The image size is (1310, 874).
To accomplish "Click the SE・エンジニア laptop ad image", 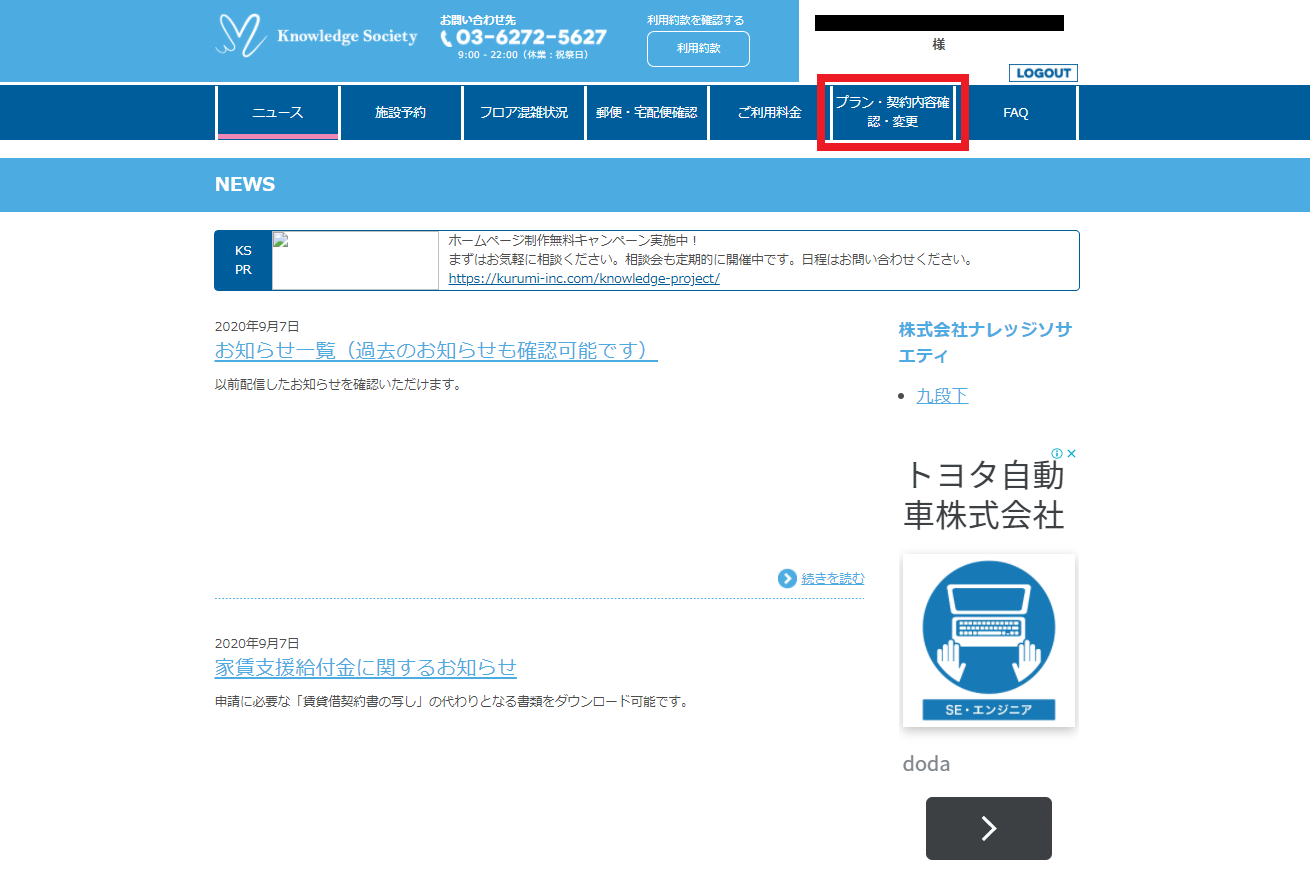I will 988,640.
